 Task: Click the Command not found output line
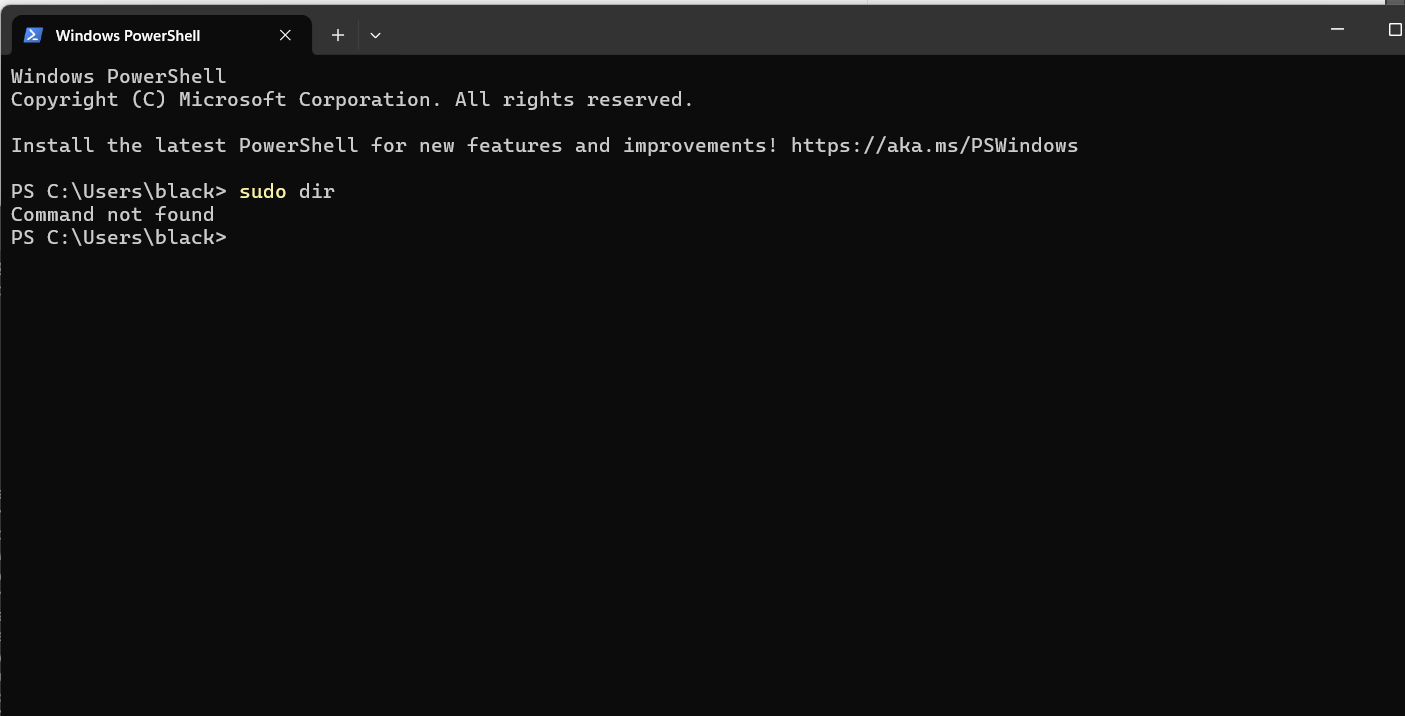[x=112, y=214]
